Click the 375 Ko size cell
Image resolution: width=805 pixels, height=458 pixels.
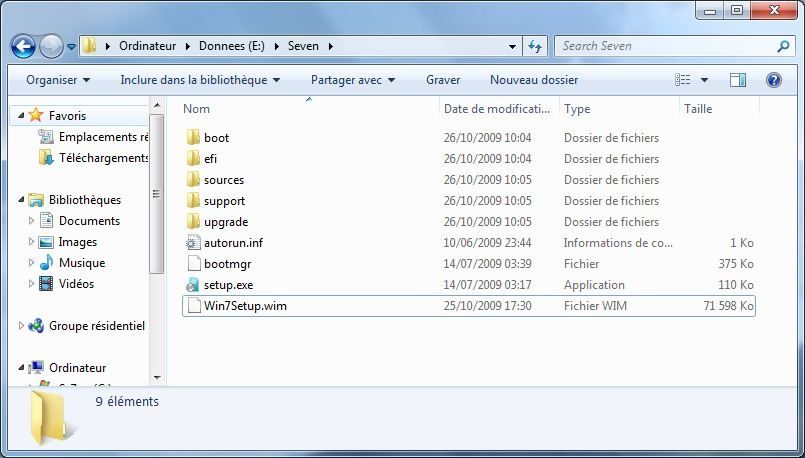pos(736,264)
